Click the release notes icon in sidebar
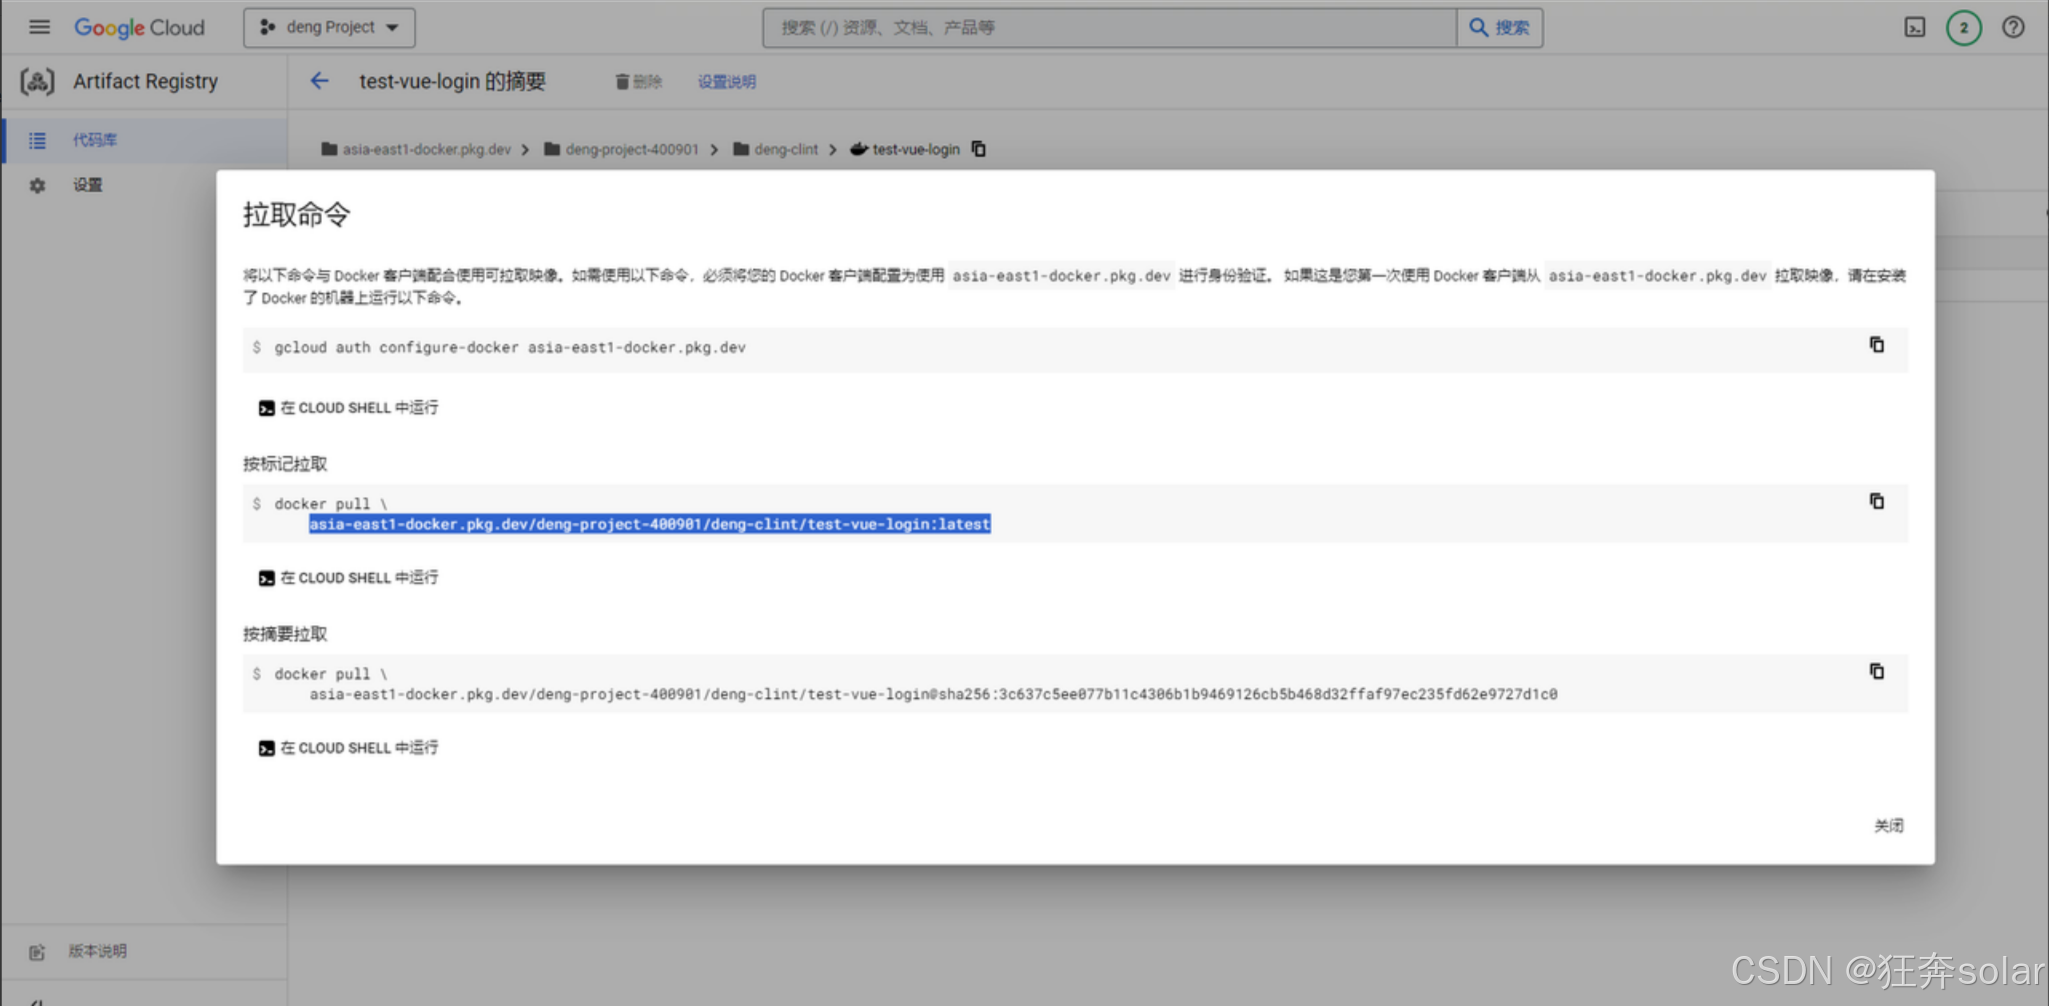The height and width of the screenshot is (1006, 2049). point(37,952)
